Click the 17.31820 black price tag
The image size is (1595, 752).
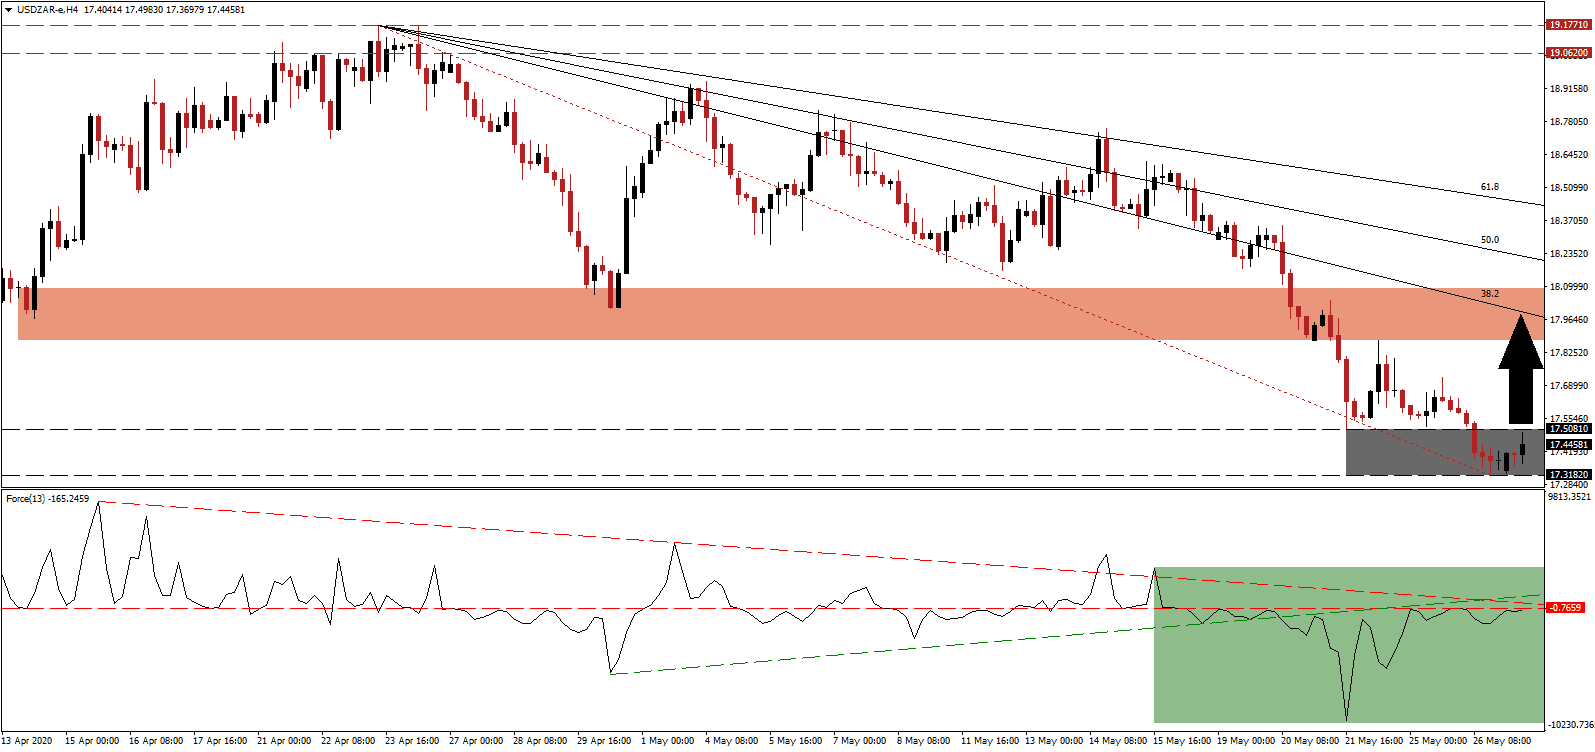(x=1568, y=475)
